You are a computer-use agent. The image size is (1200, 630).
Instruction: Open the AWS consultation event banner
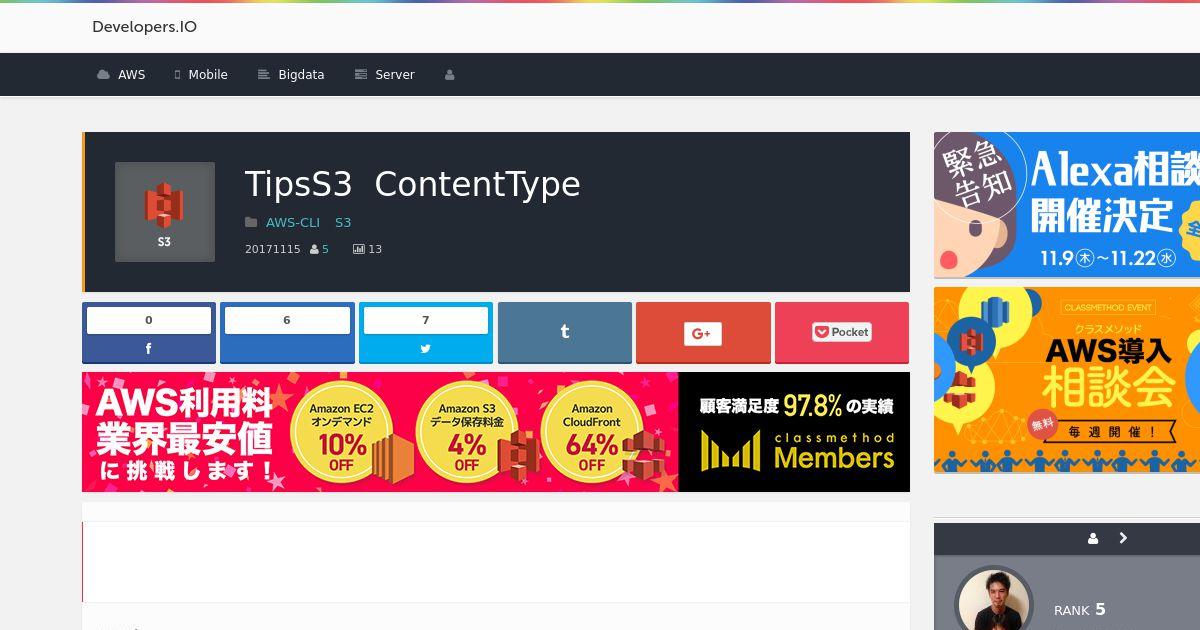[x=1067, y=380]
